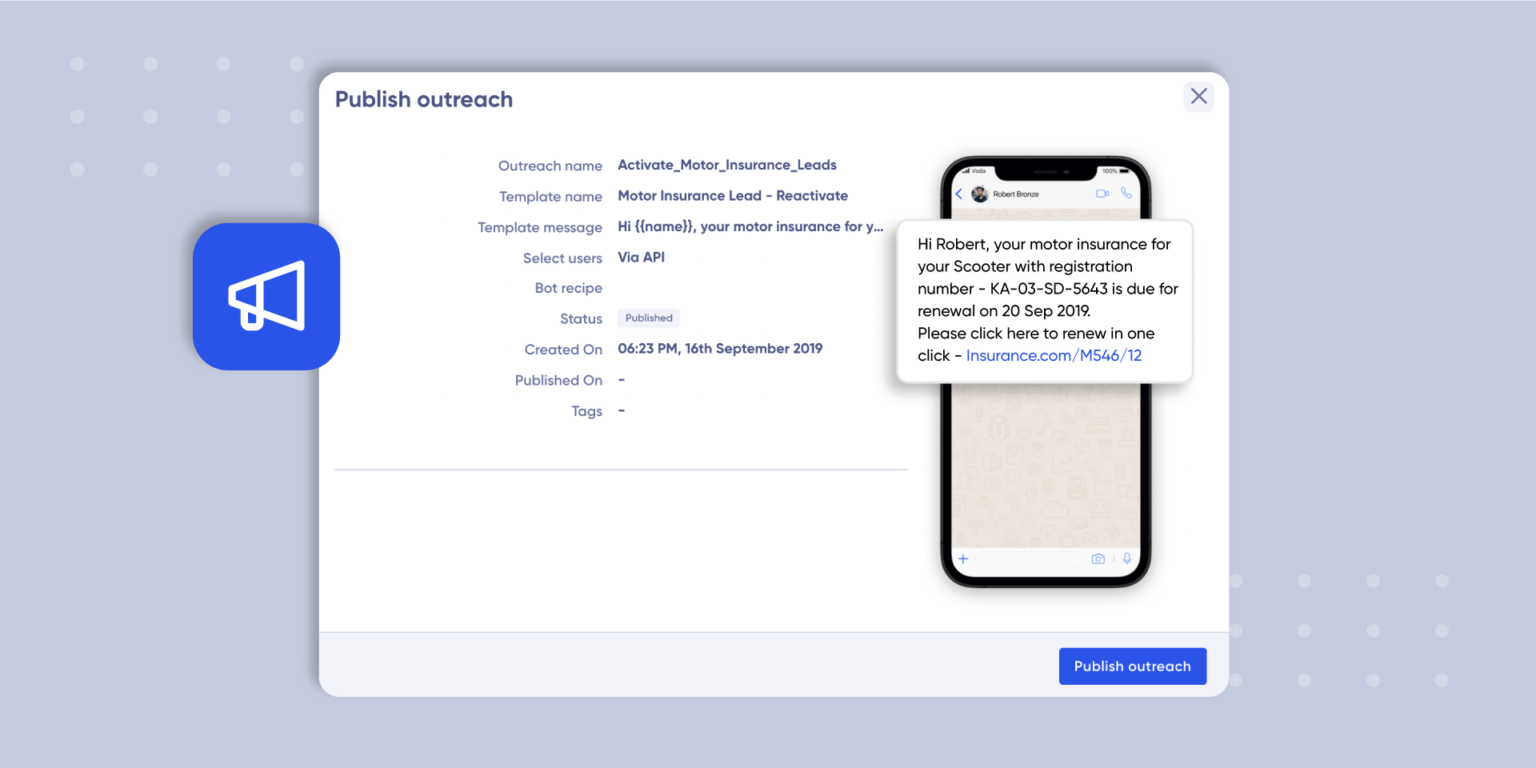Expand the truncated template message text
The image size is (1536, 768).
(x=750, y=227)
